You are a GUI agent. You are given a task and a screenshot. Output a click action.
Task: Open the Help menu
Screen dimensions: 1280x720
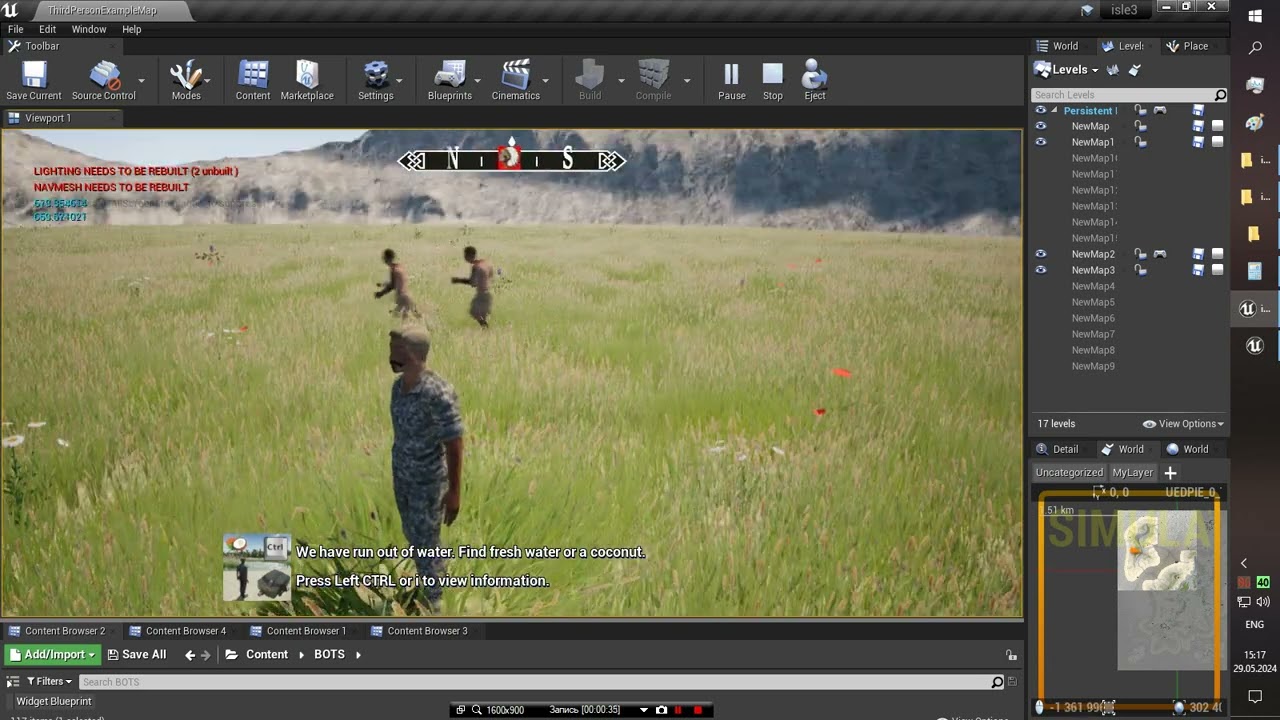point(132,29)
